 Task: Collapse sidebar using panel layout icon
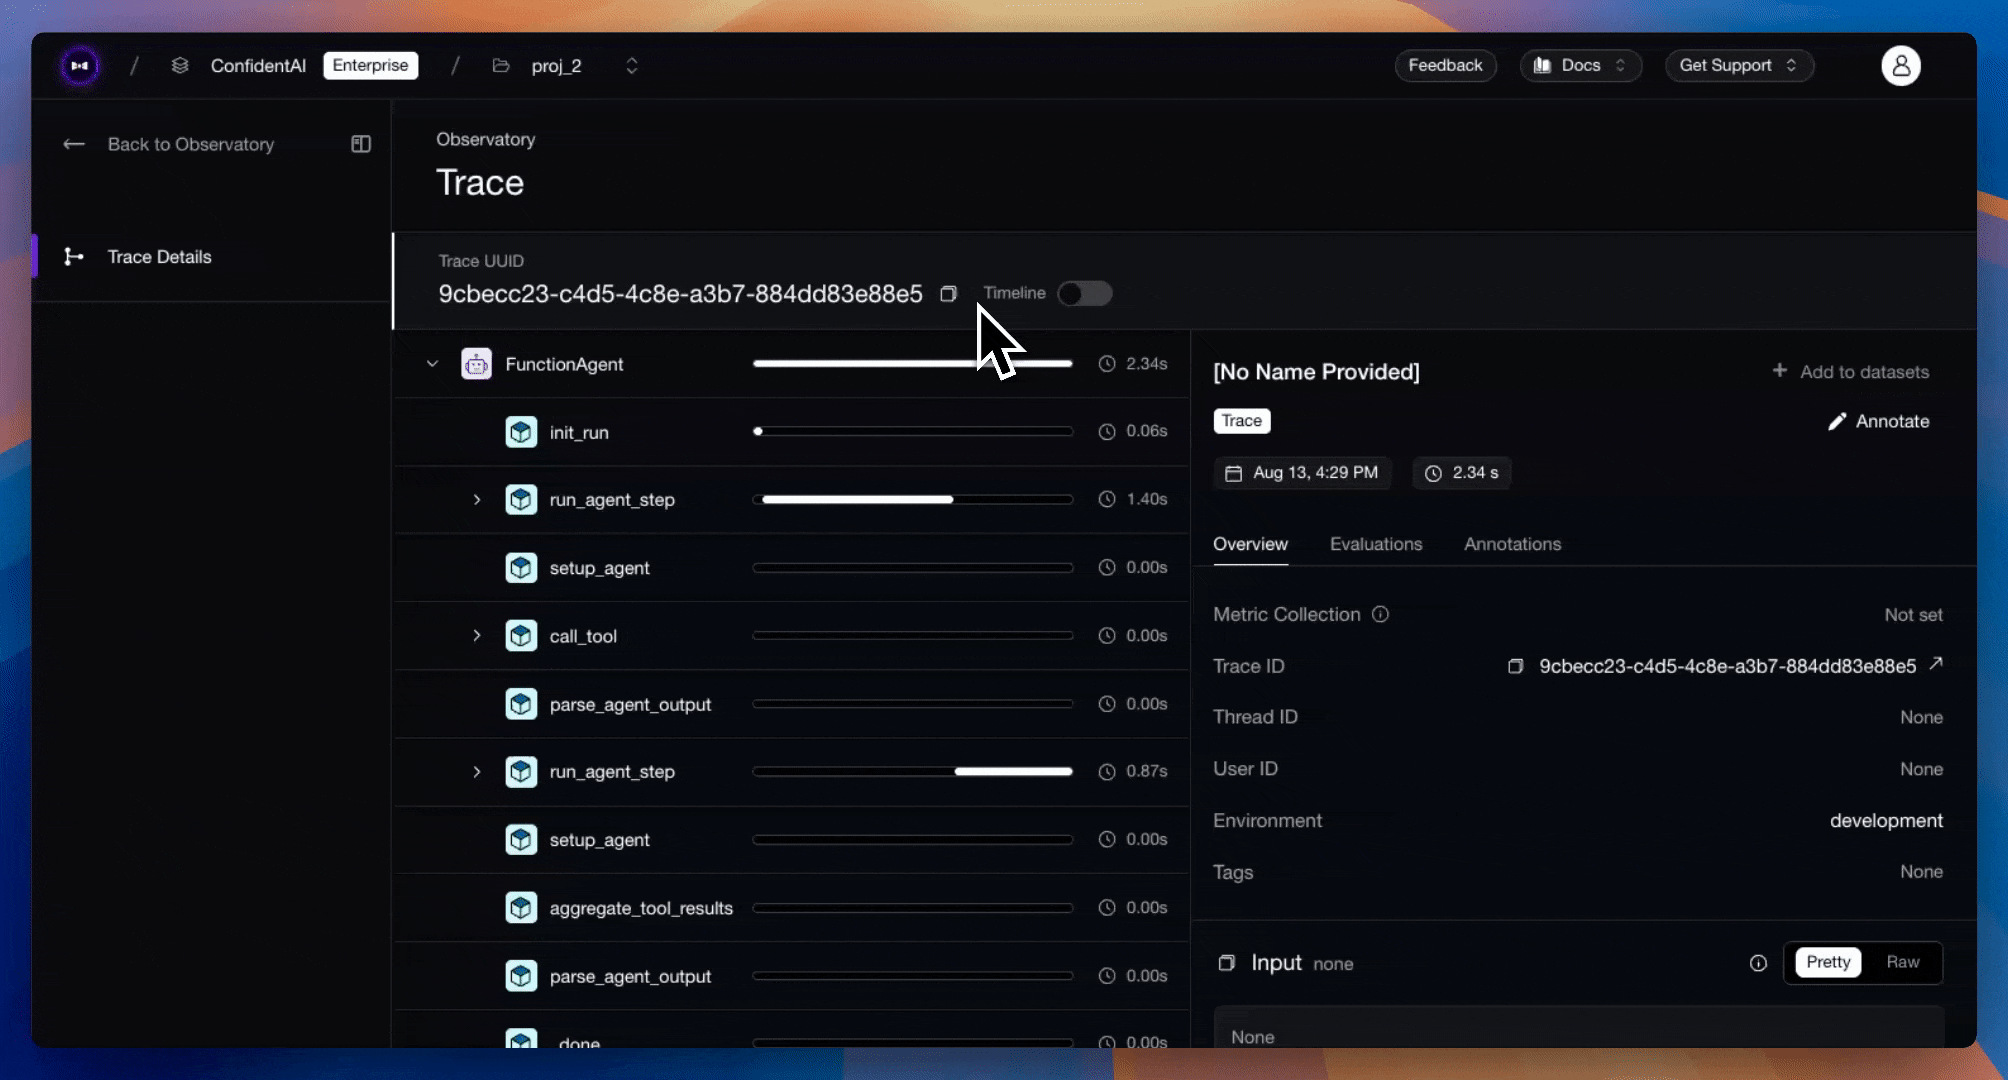(x=361, y=144)
